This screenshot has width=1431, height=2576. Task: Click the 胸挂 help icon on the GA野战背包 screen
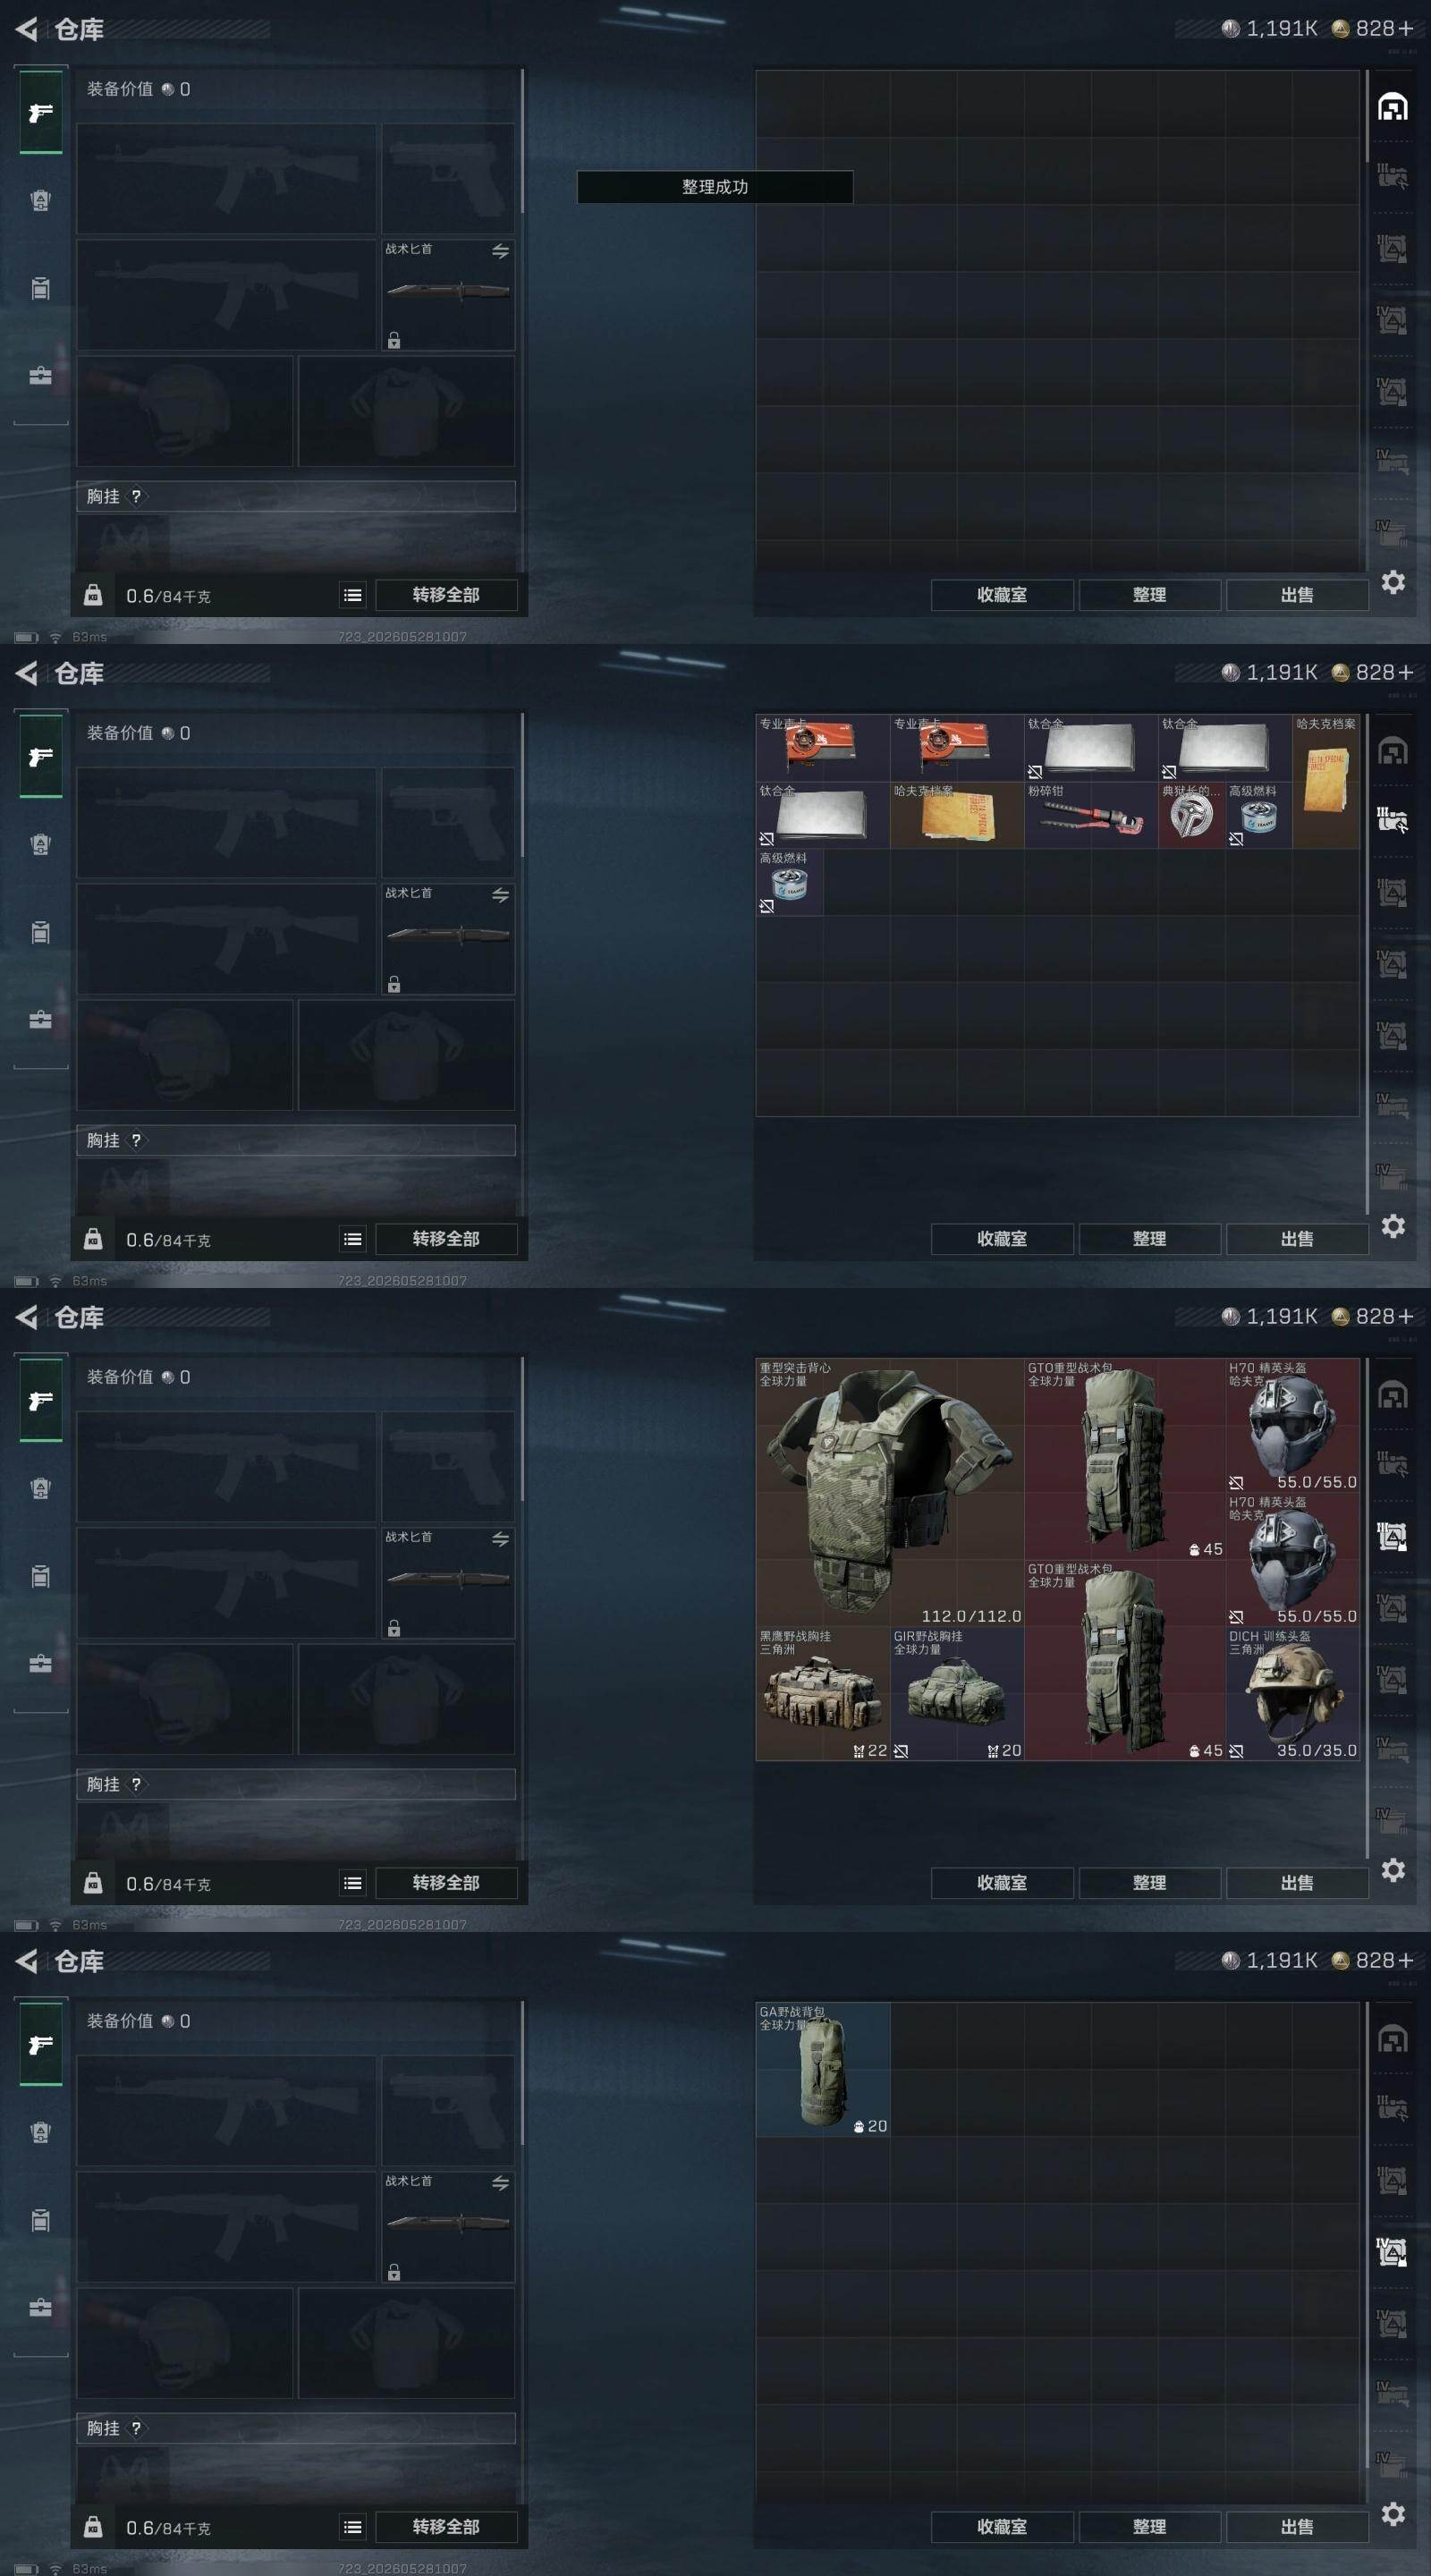[137, 2428]
